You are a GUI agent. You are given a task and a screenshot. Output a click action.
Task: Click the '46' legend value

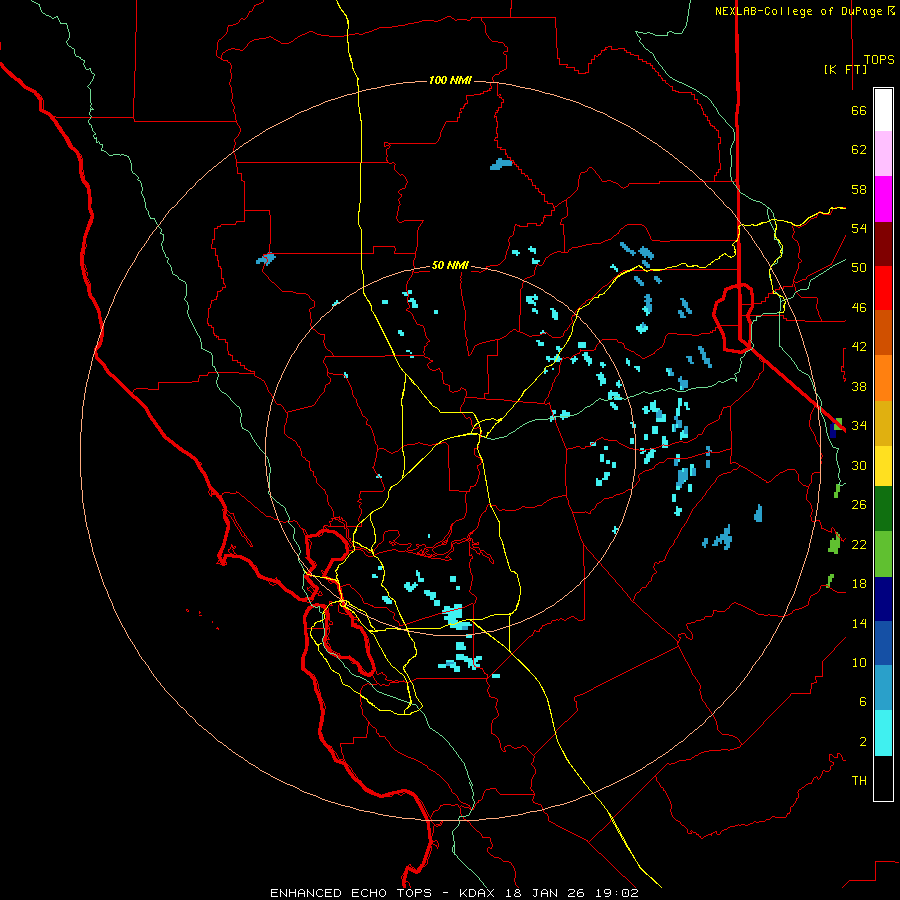859,308
